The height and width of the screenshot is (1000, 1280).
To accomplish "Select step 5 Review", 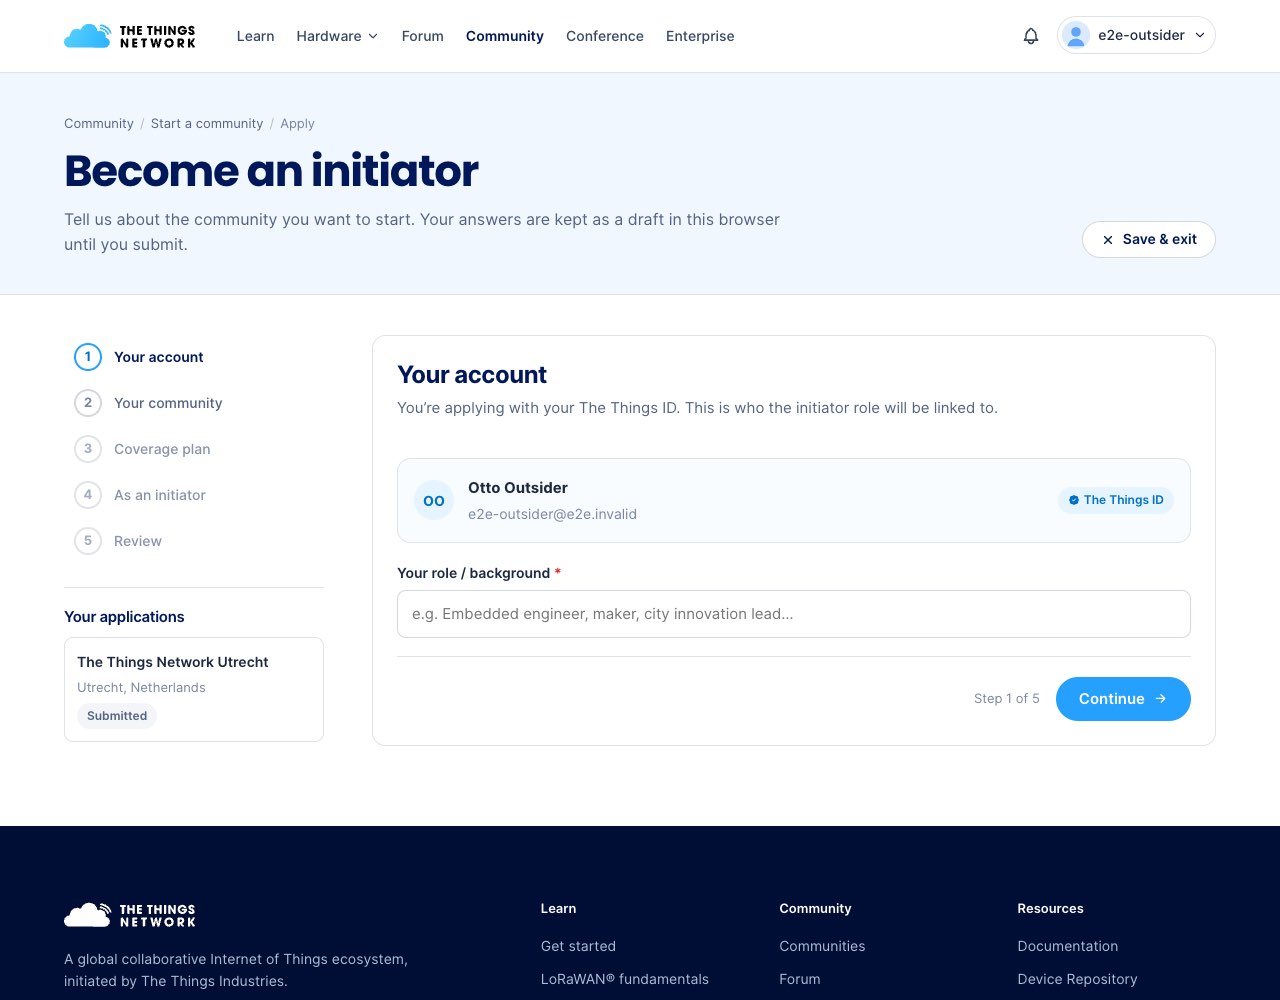I will (x=118, y=541).
